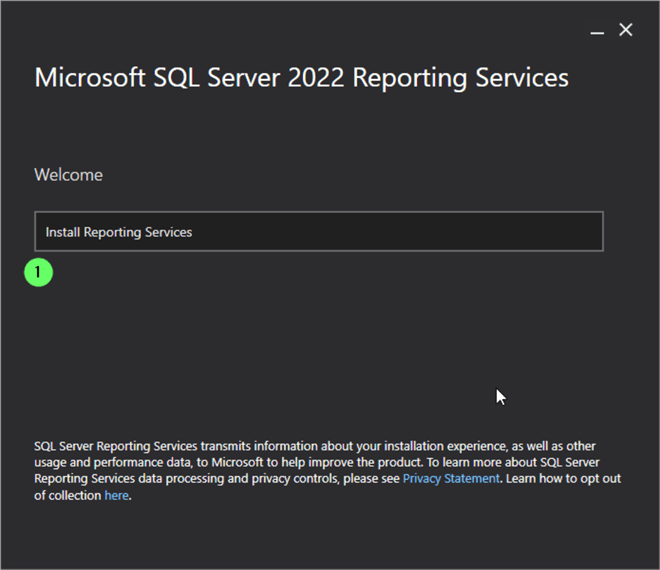Close the Reporting Services installer

[626, 30]
